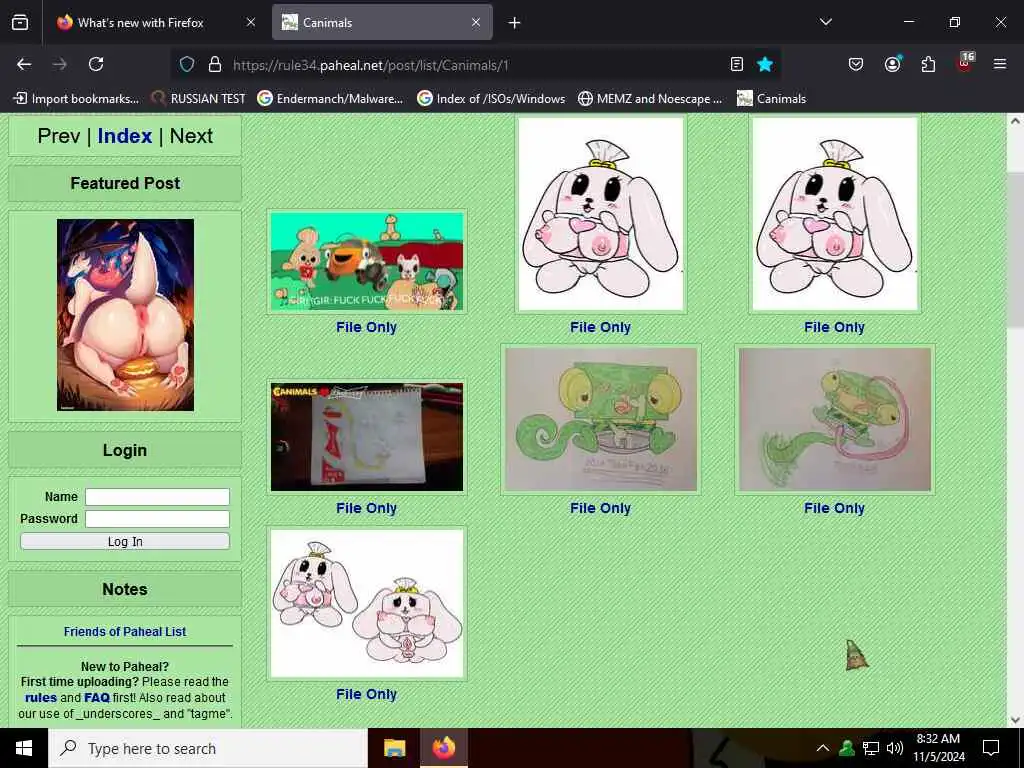1024x768 pixels.
Task: Go forward with the forward arrow
Action: 60,64
